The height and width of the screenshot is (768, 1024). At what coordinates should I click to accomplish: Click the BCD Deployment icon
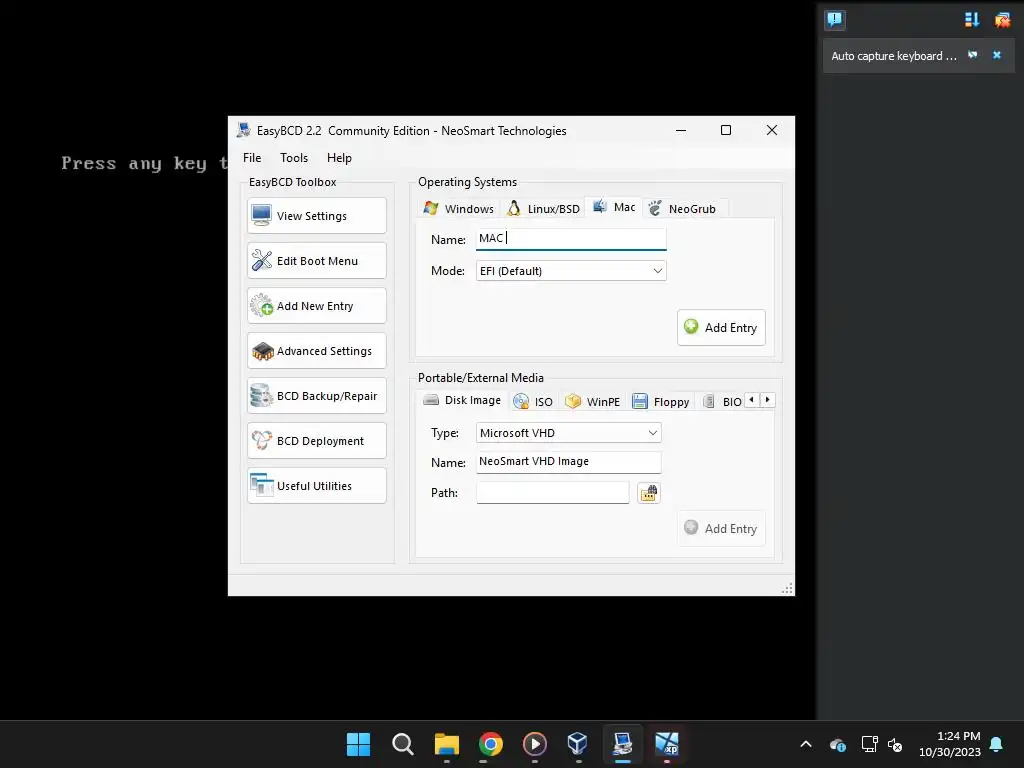(262, 440)
